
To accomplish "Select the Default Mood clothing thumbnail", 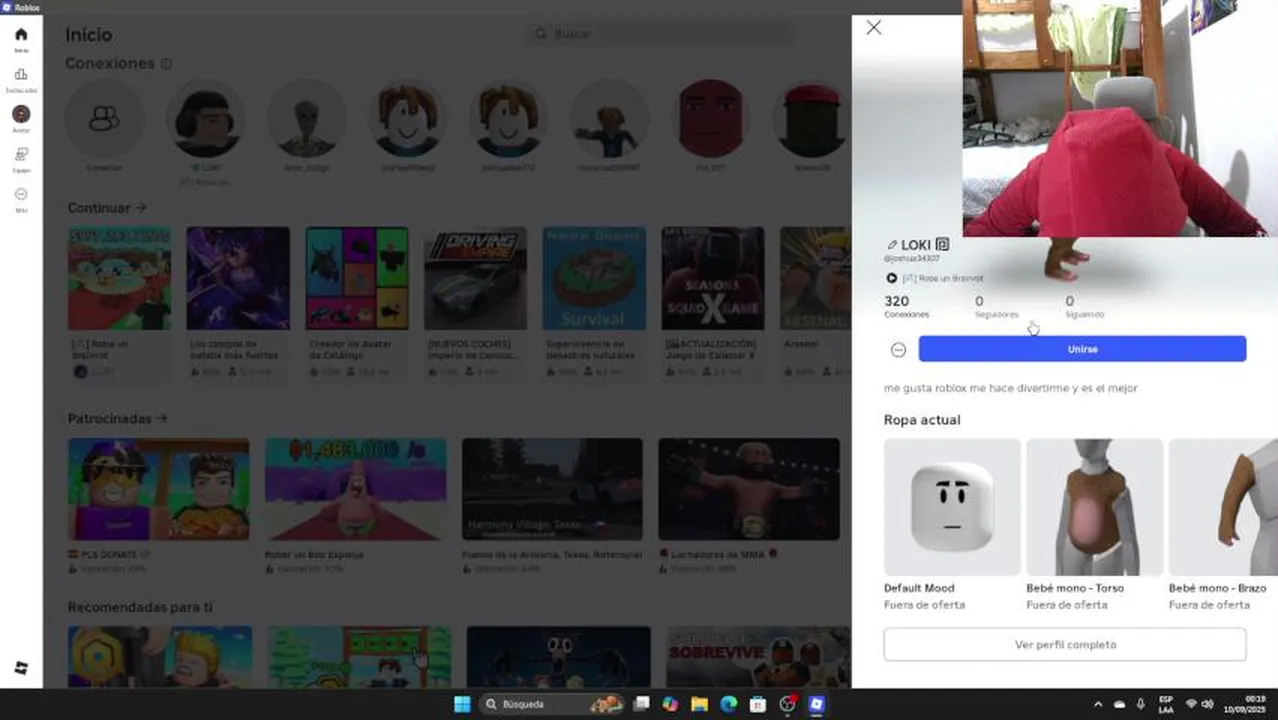I will (x=952, y=507).
